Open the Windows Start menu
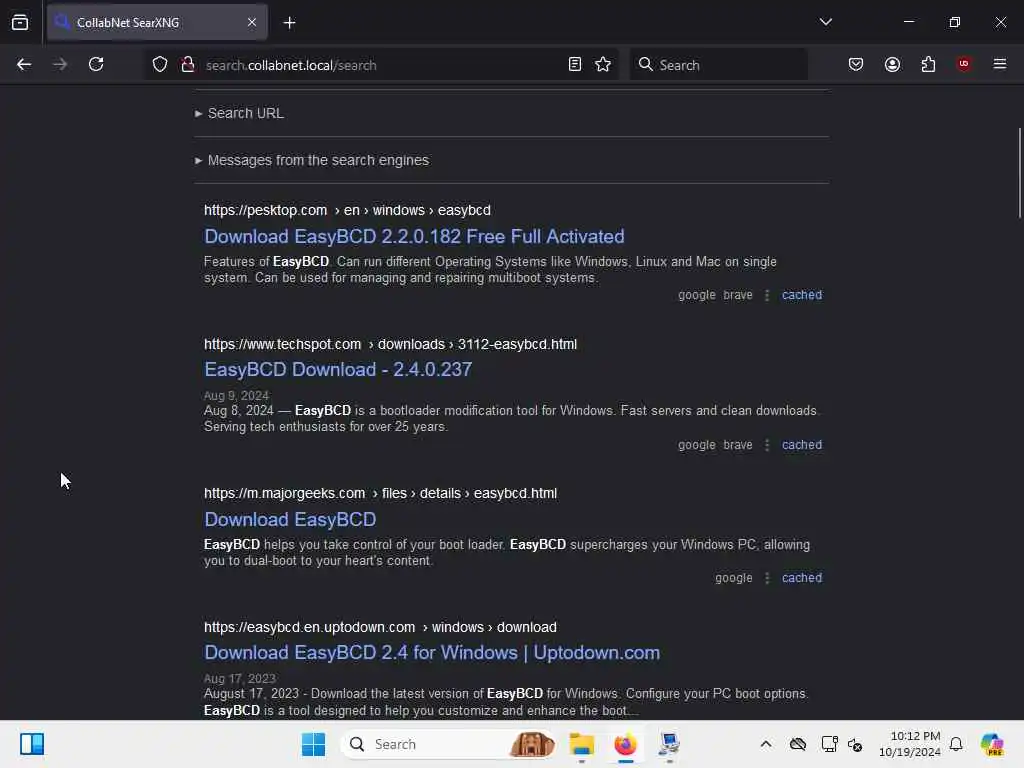 coord(313,744)
